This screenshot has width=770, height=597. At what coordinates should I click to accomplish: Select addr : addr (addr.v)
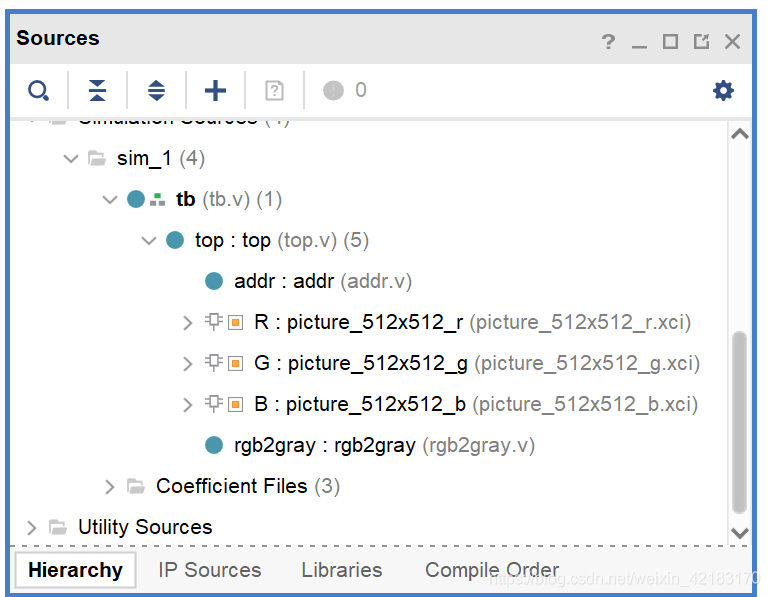click(323, 281)
